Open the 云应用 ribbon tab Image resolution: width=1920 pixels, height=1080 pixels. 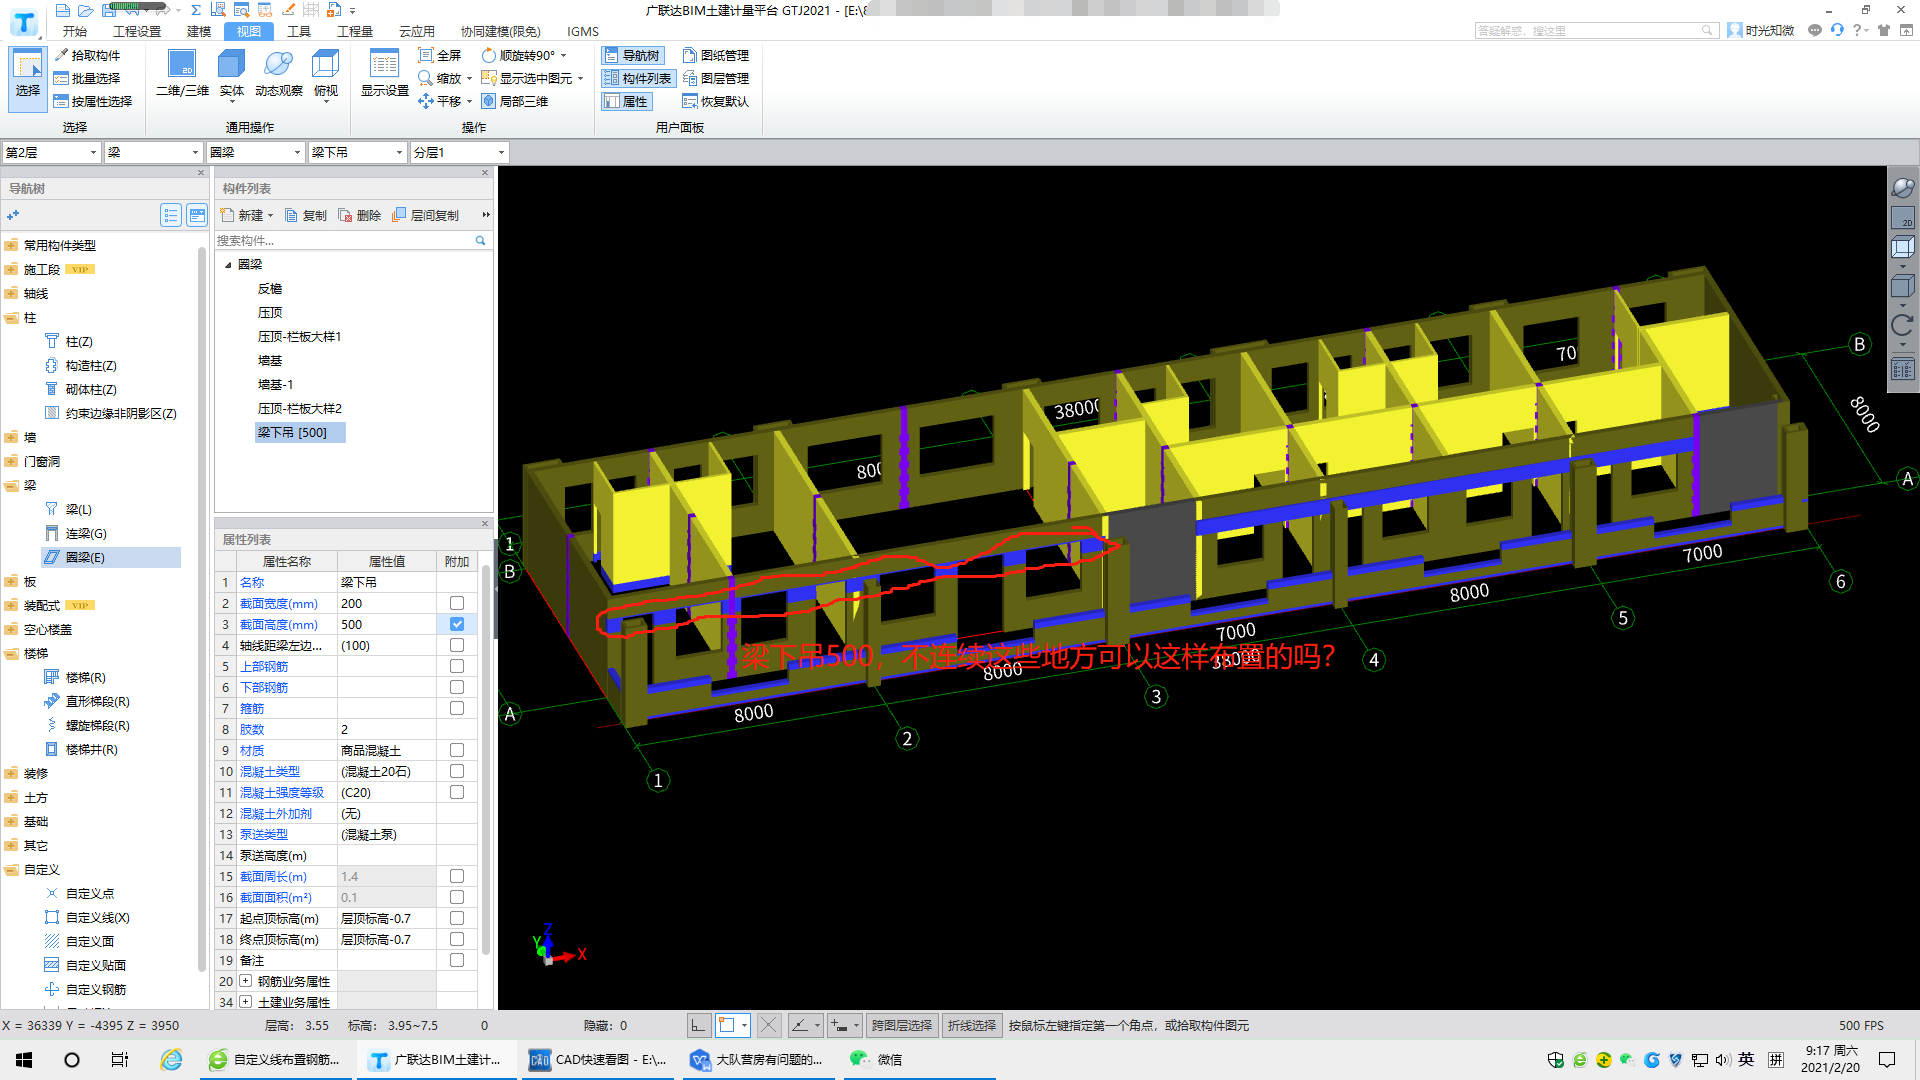417,31
